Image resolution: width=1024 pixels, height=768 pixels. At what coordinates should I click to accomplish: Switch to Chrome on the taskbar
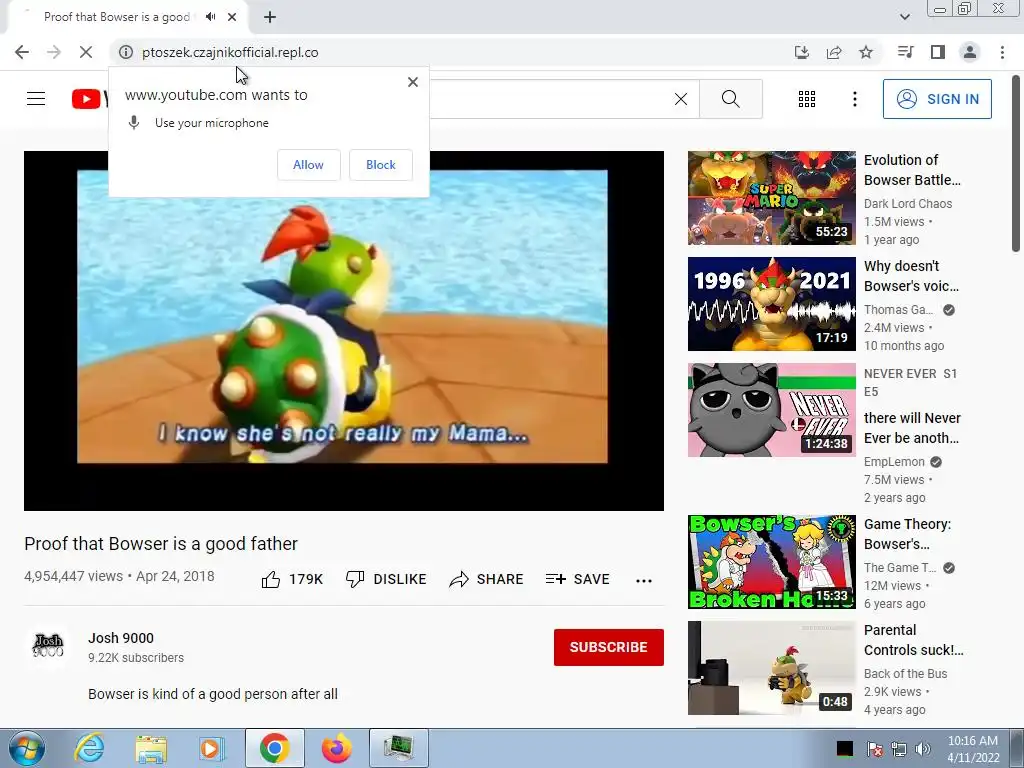click(274, 748)
